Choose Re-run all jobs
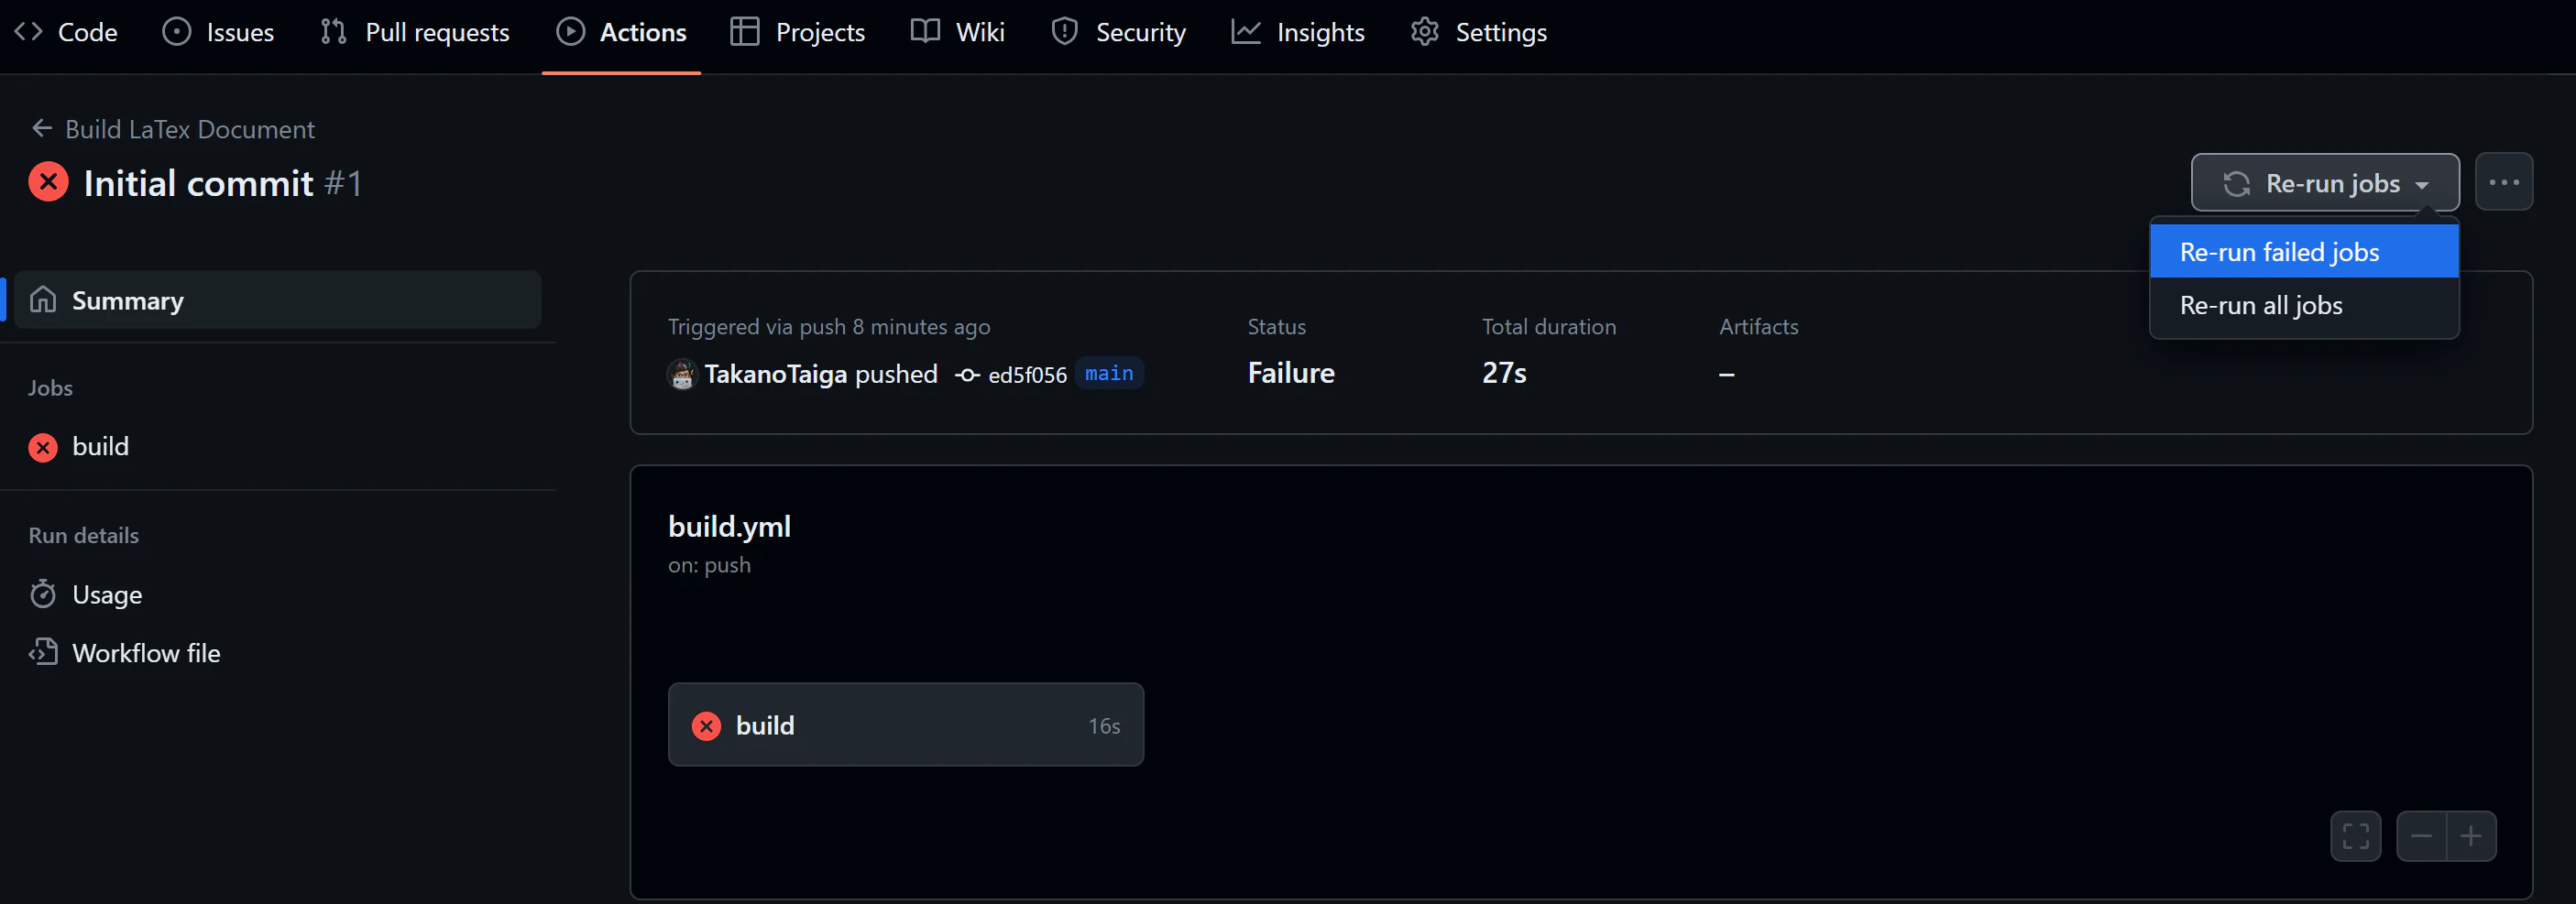Screen dimensions: 2576x904 pyautogui.click(x=2304, y=305)
